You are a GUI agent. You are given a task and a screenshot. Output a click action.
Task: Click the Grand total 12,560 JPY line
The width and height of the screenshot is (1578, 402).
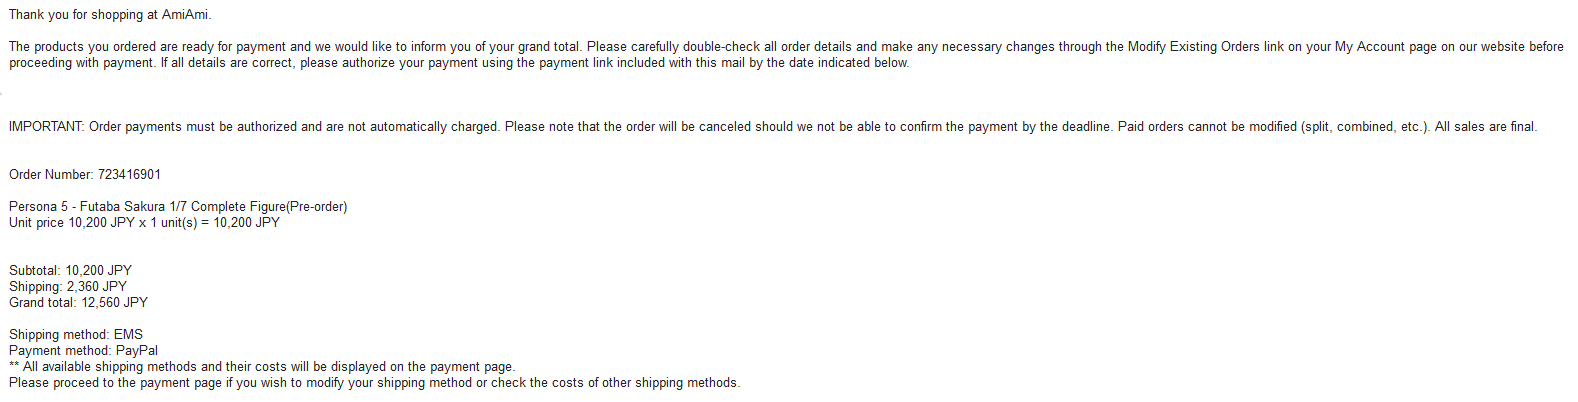pos(78,303)
